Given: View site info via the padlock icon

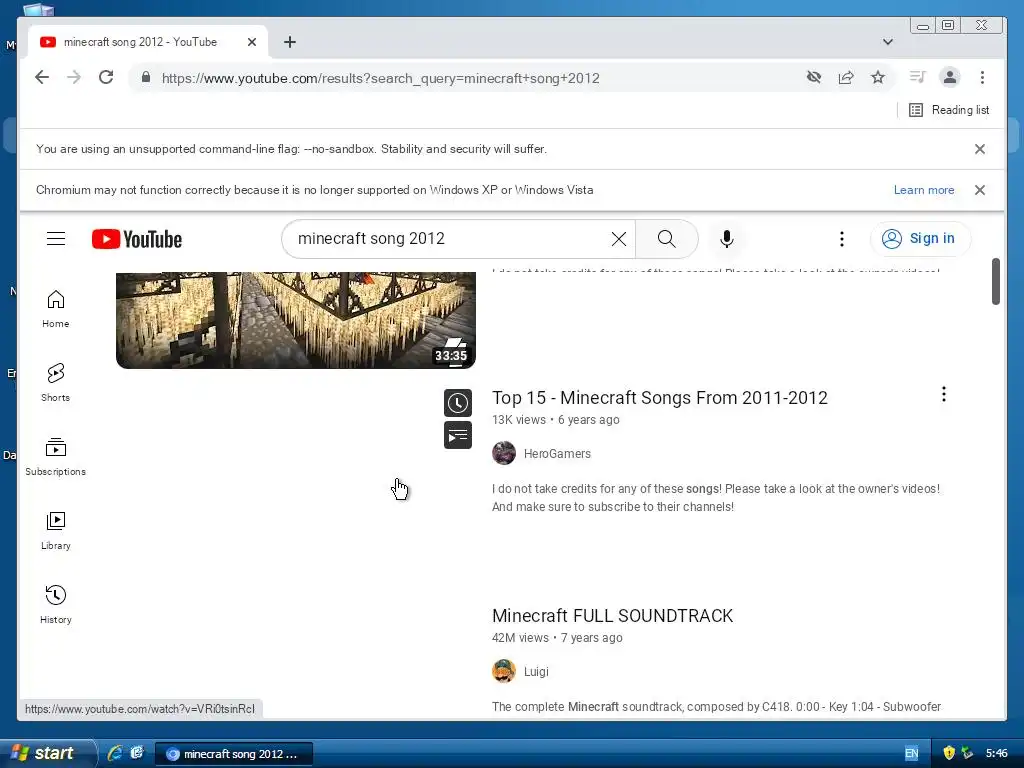Looking at the screenshot, I should [x=146, y=78].
